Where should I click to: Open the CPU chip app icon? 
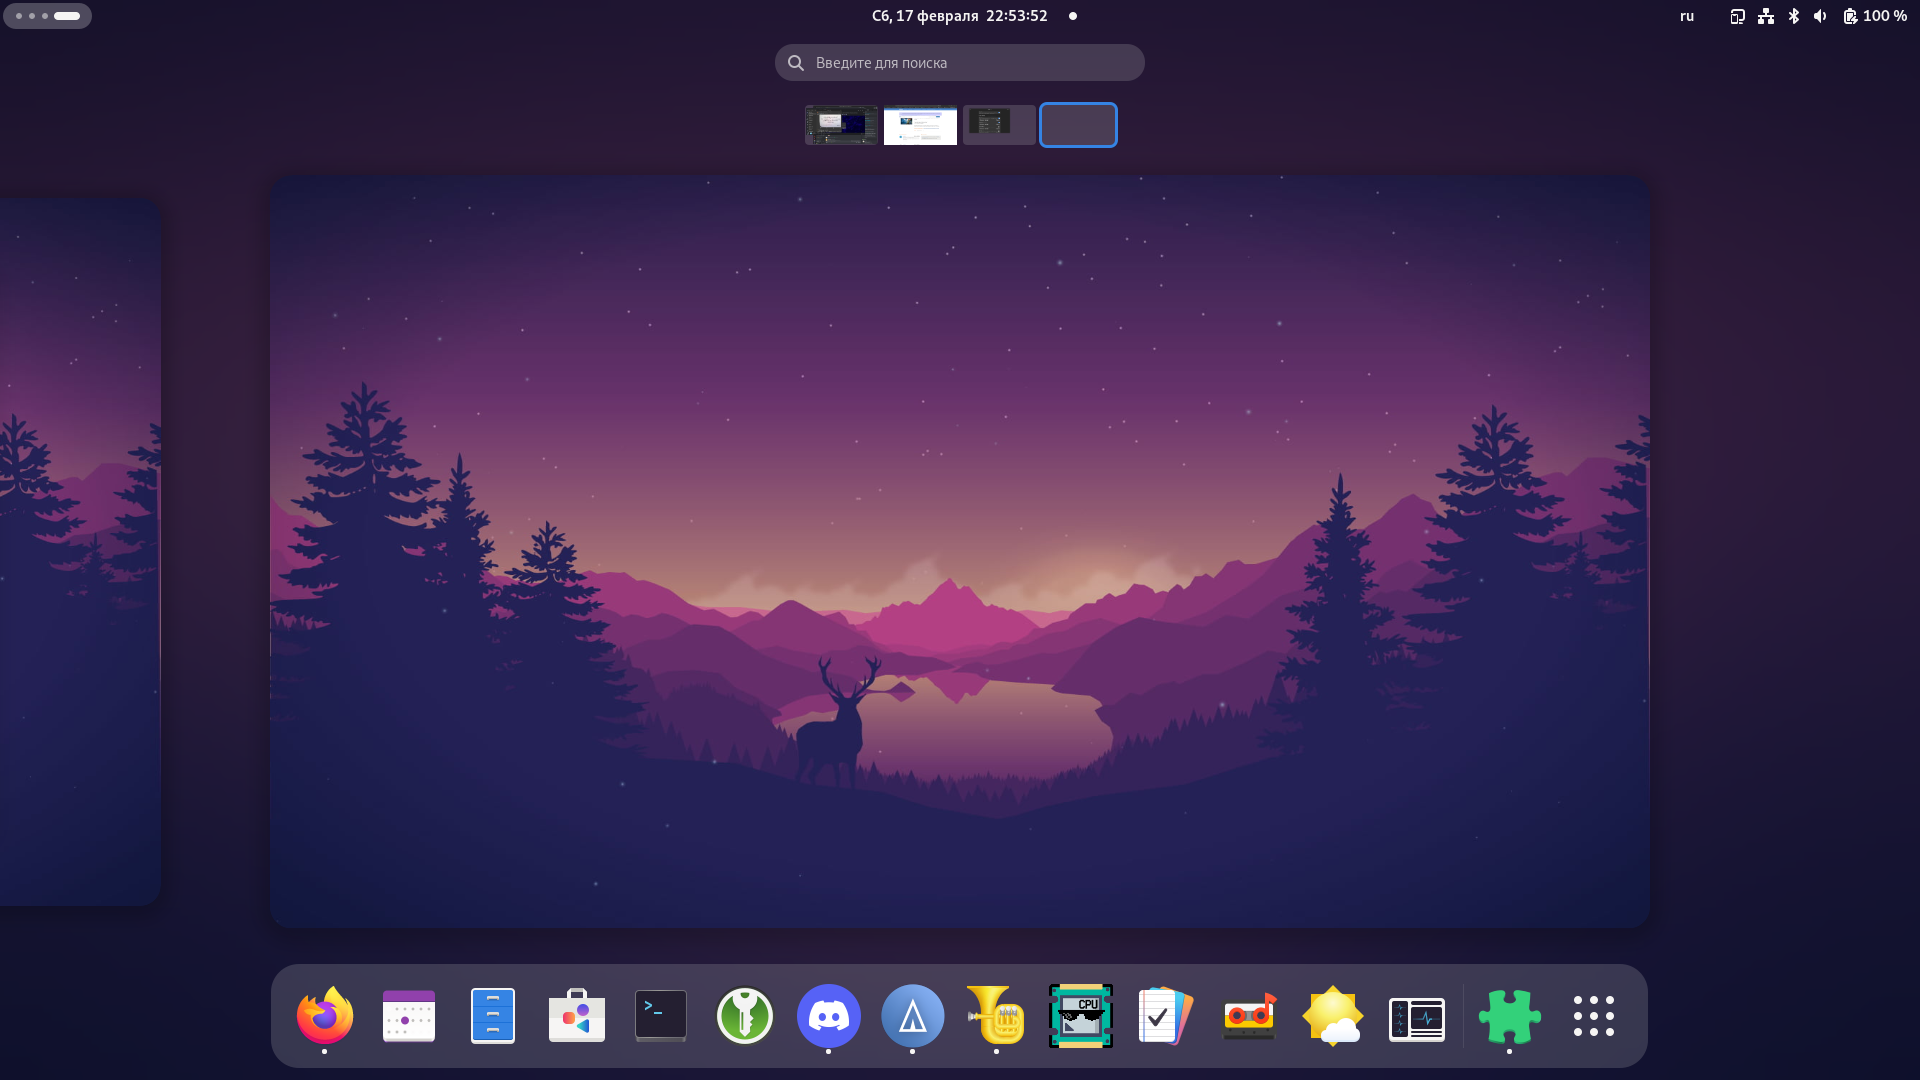click(x=1081, y=1016)
